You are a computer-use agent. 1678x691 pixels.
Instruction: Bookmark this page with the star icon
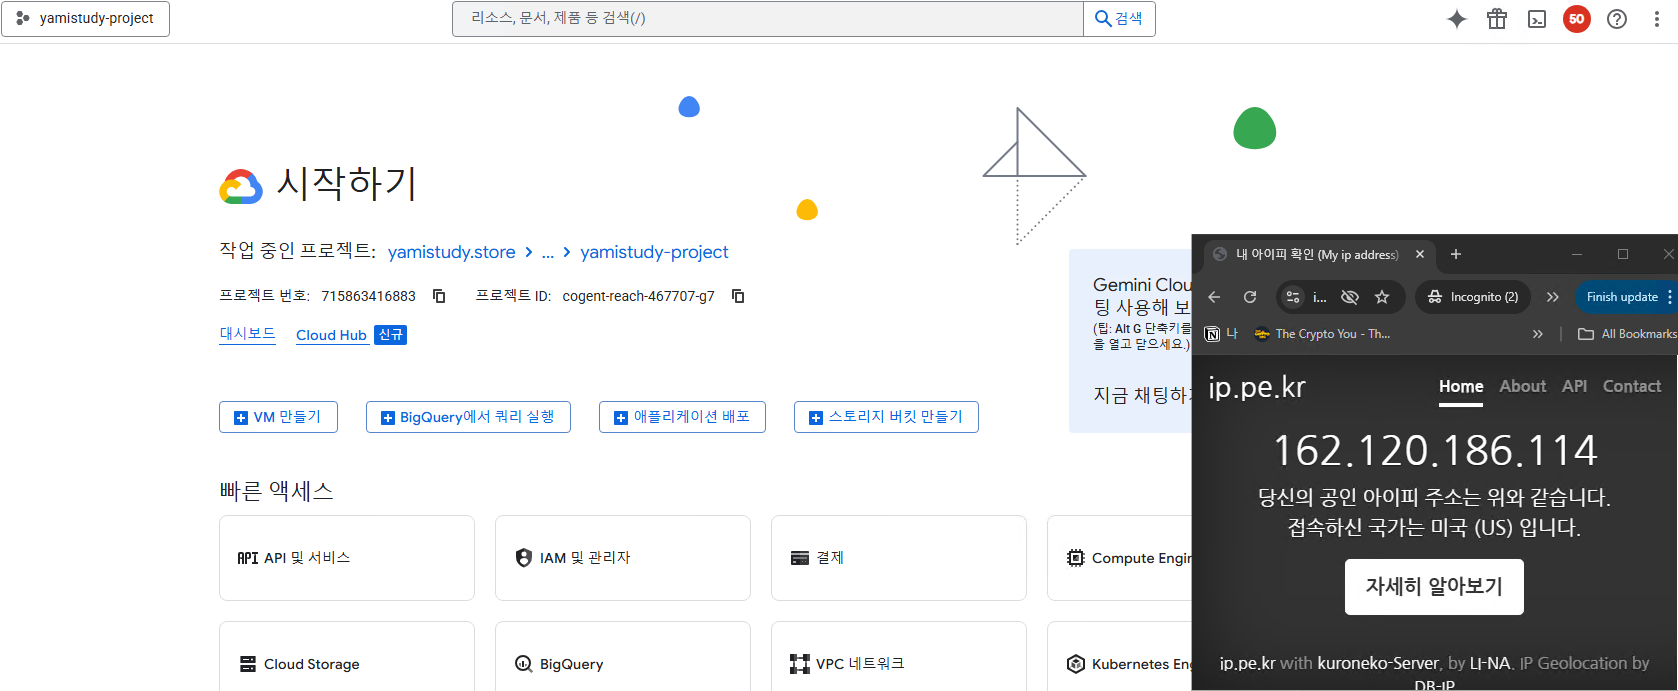coord(1382,297)
